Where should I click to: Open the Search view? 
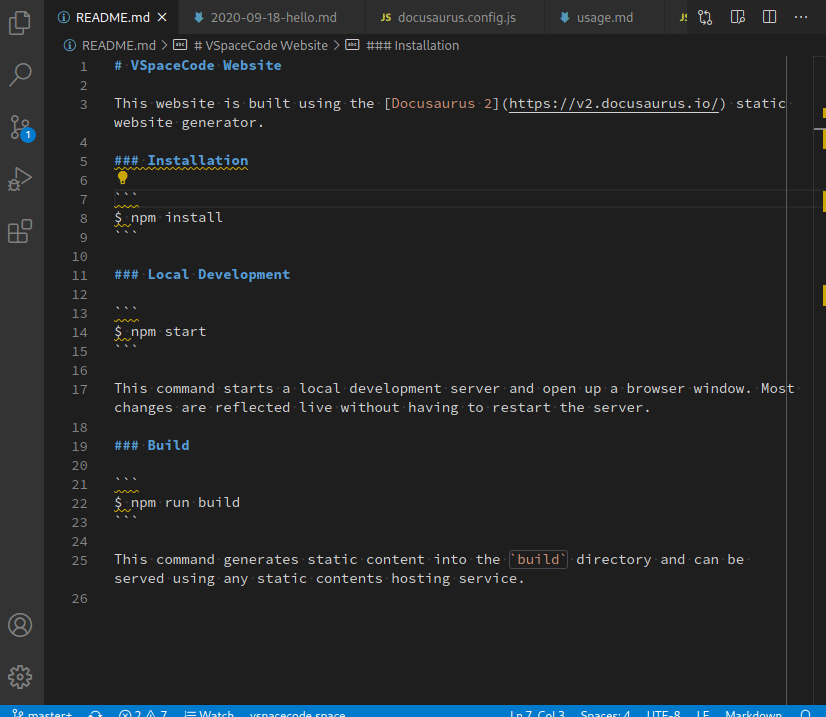(x=20, y=75)
